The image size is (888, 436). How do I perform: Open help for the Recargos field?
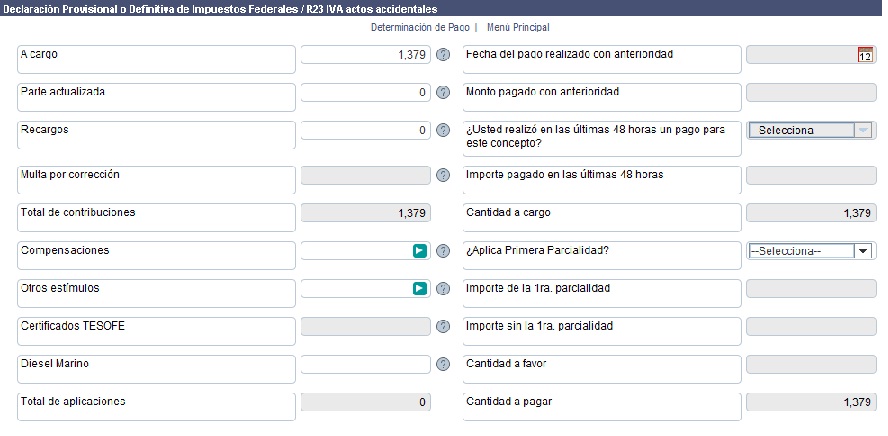click(443, 130)
